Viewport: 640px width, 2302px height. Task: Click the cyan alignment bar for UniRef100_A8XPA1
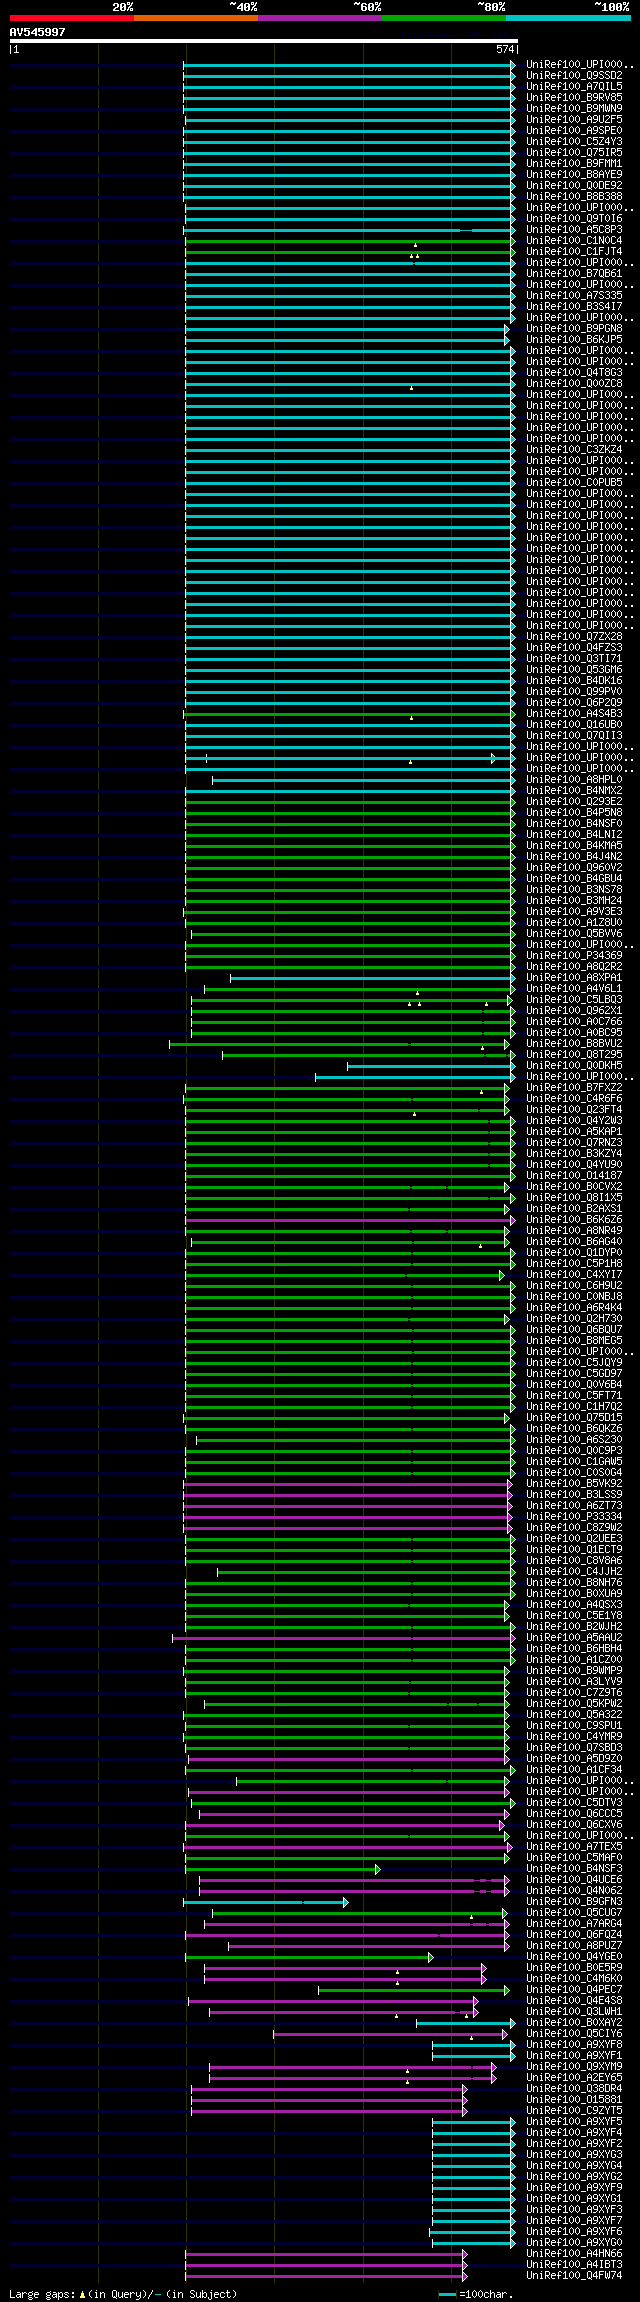tap(373, 977)
